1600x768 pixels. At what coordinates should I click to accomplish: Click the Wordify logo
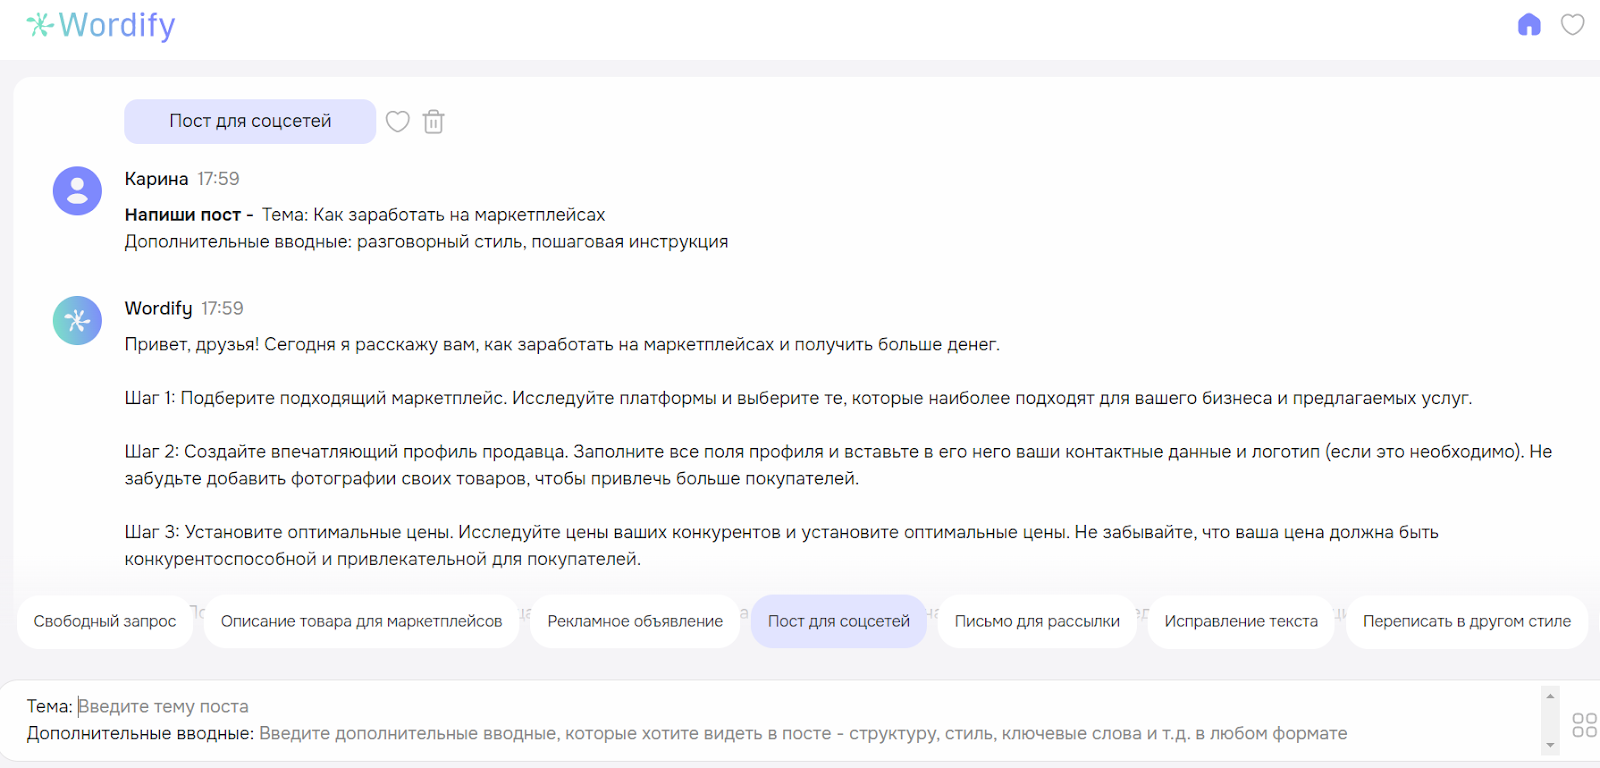(100, 25)
